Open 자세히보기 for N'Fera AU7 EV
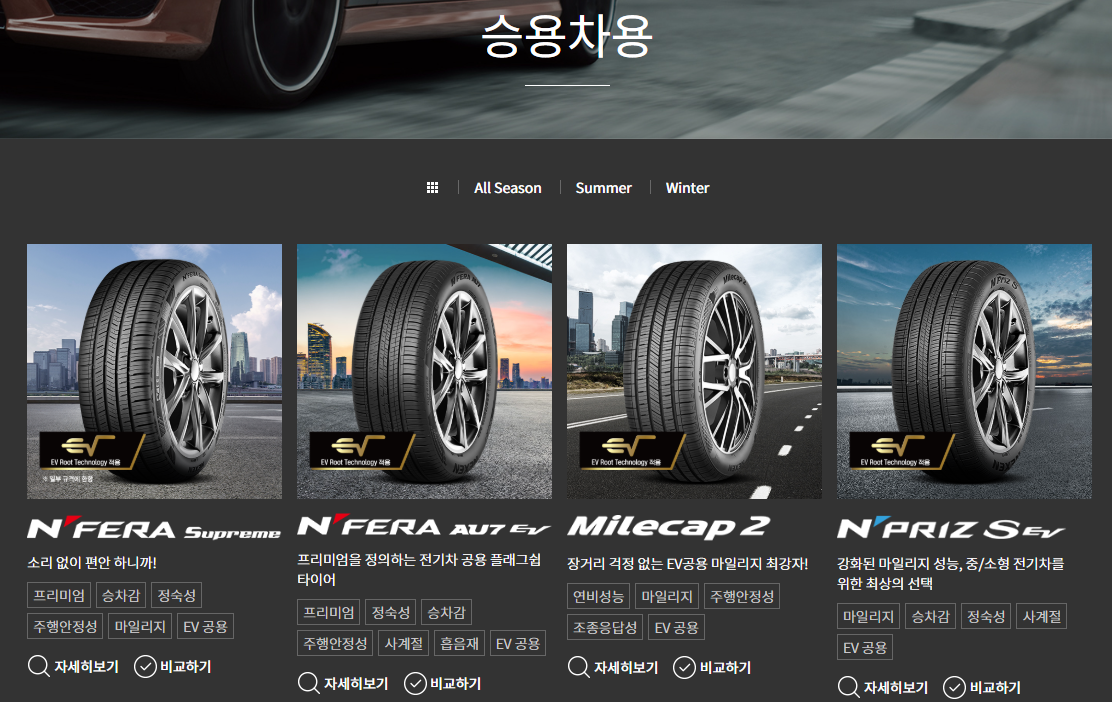 356,684
